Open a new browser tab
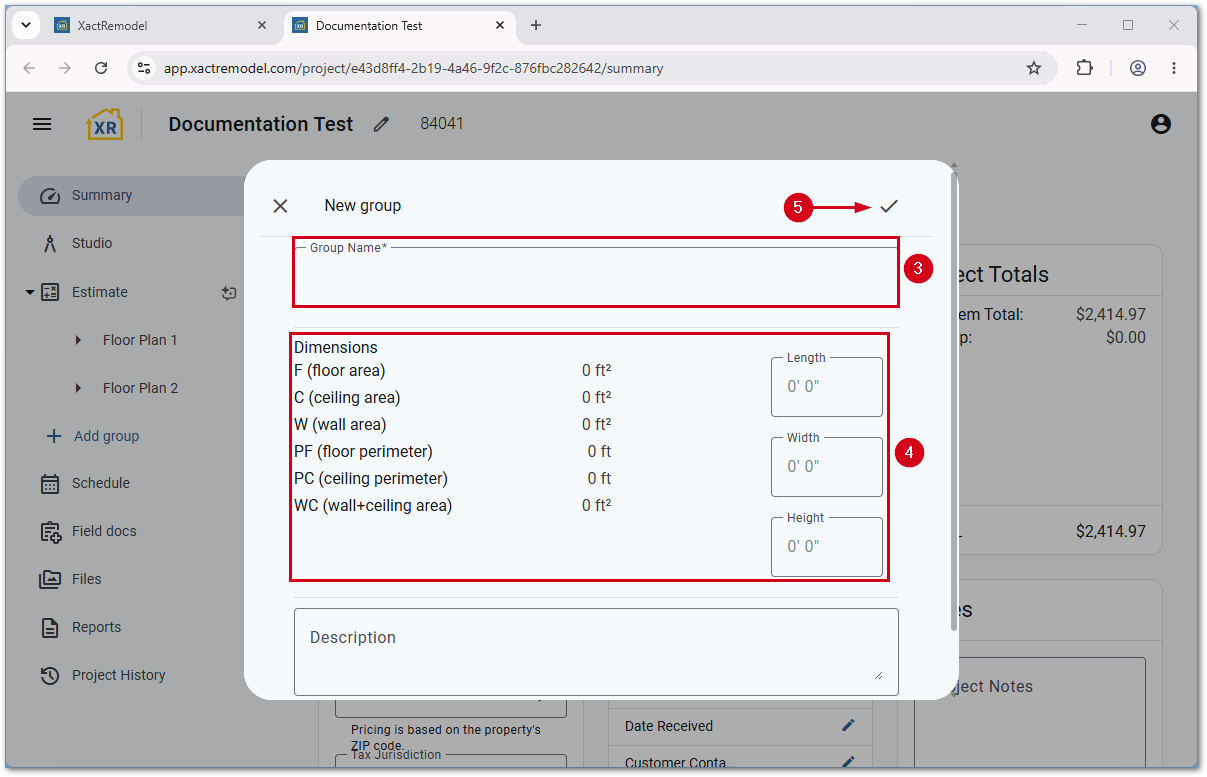Image resolution: width=1207 pixels, height=777 pixels. pyautogui.click(x=536, y=26)
